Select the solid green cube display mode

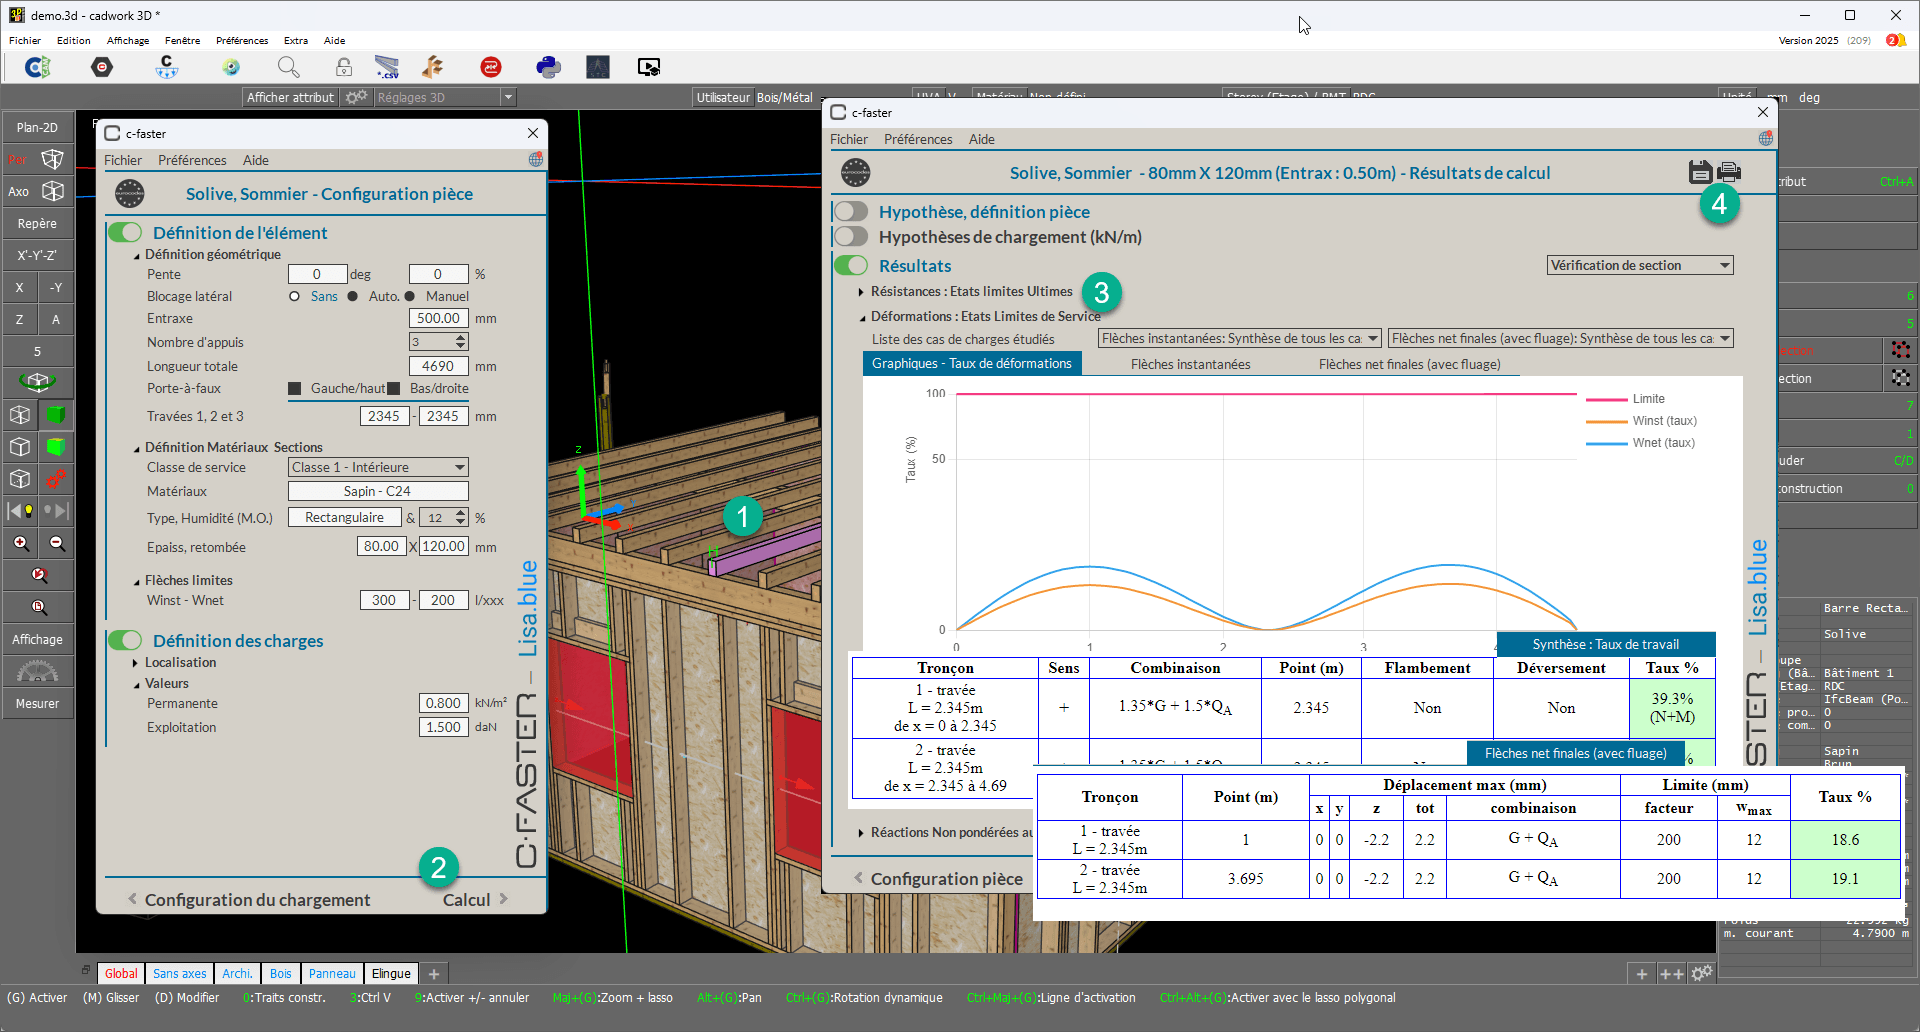pyautogui.click(x=56, y=414)
